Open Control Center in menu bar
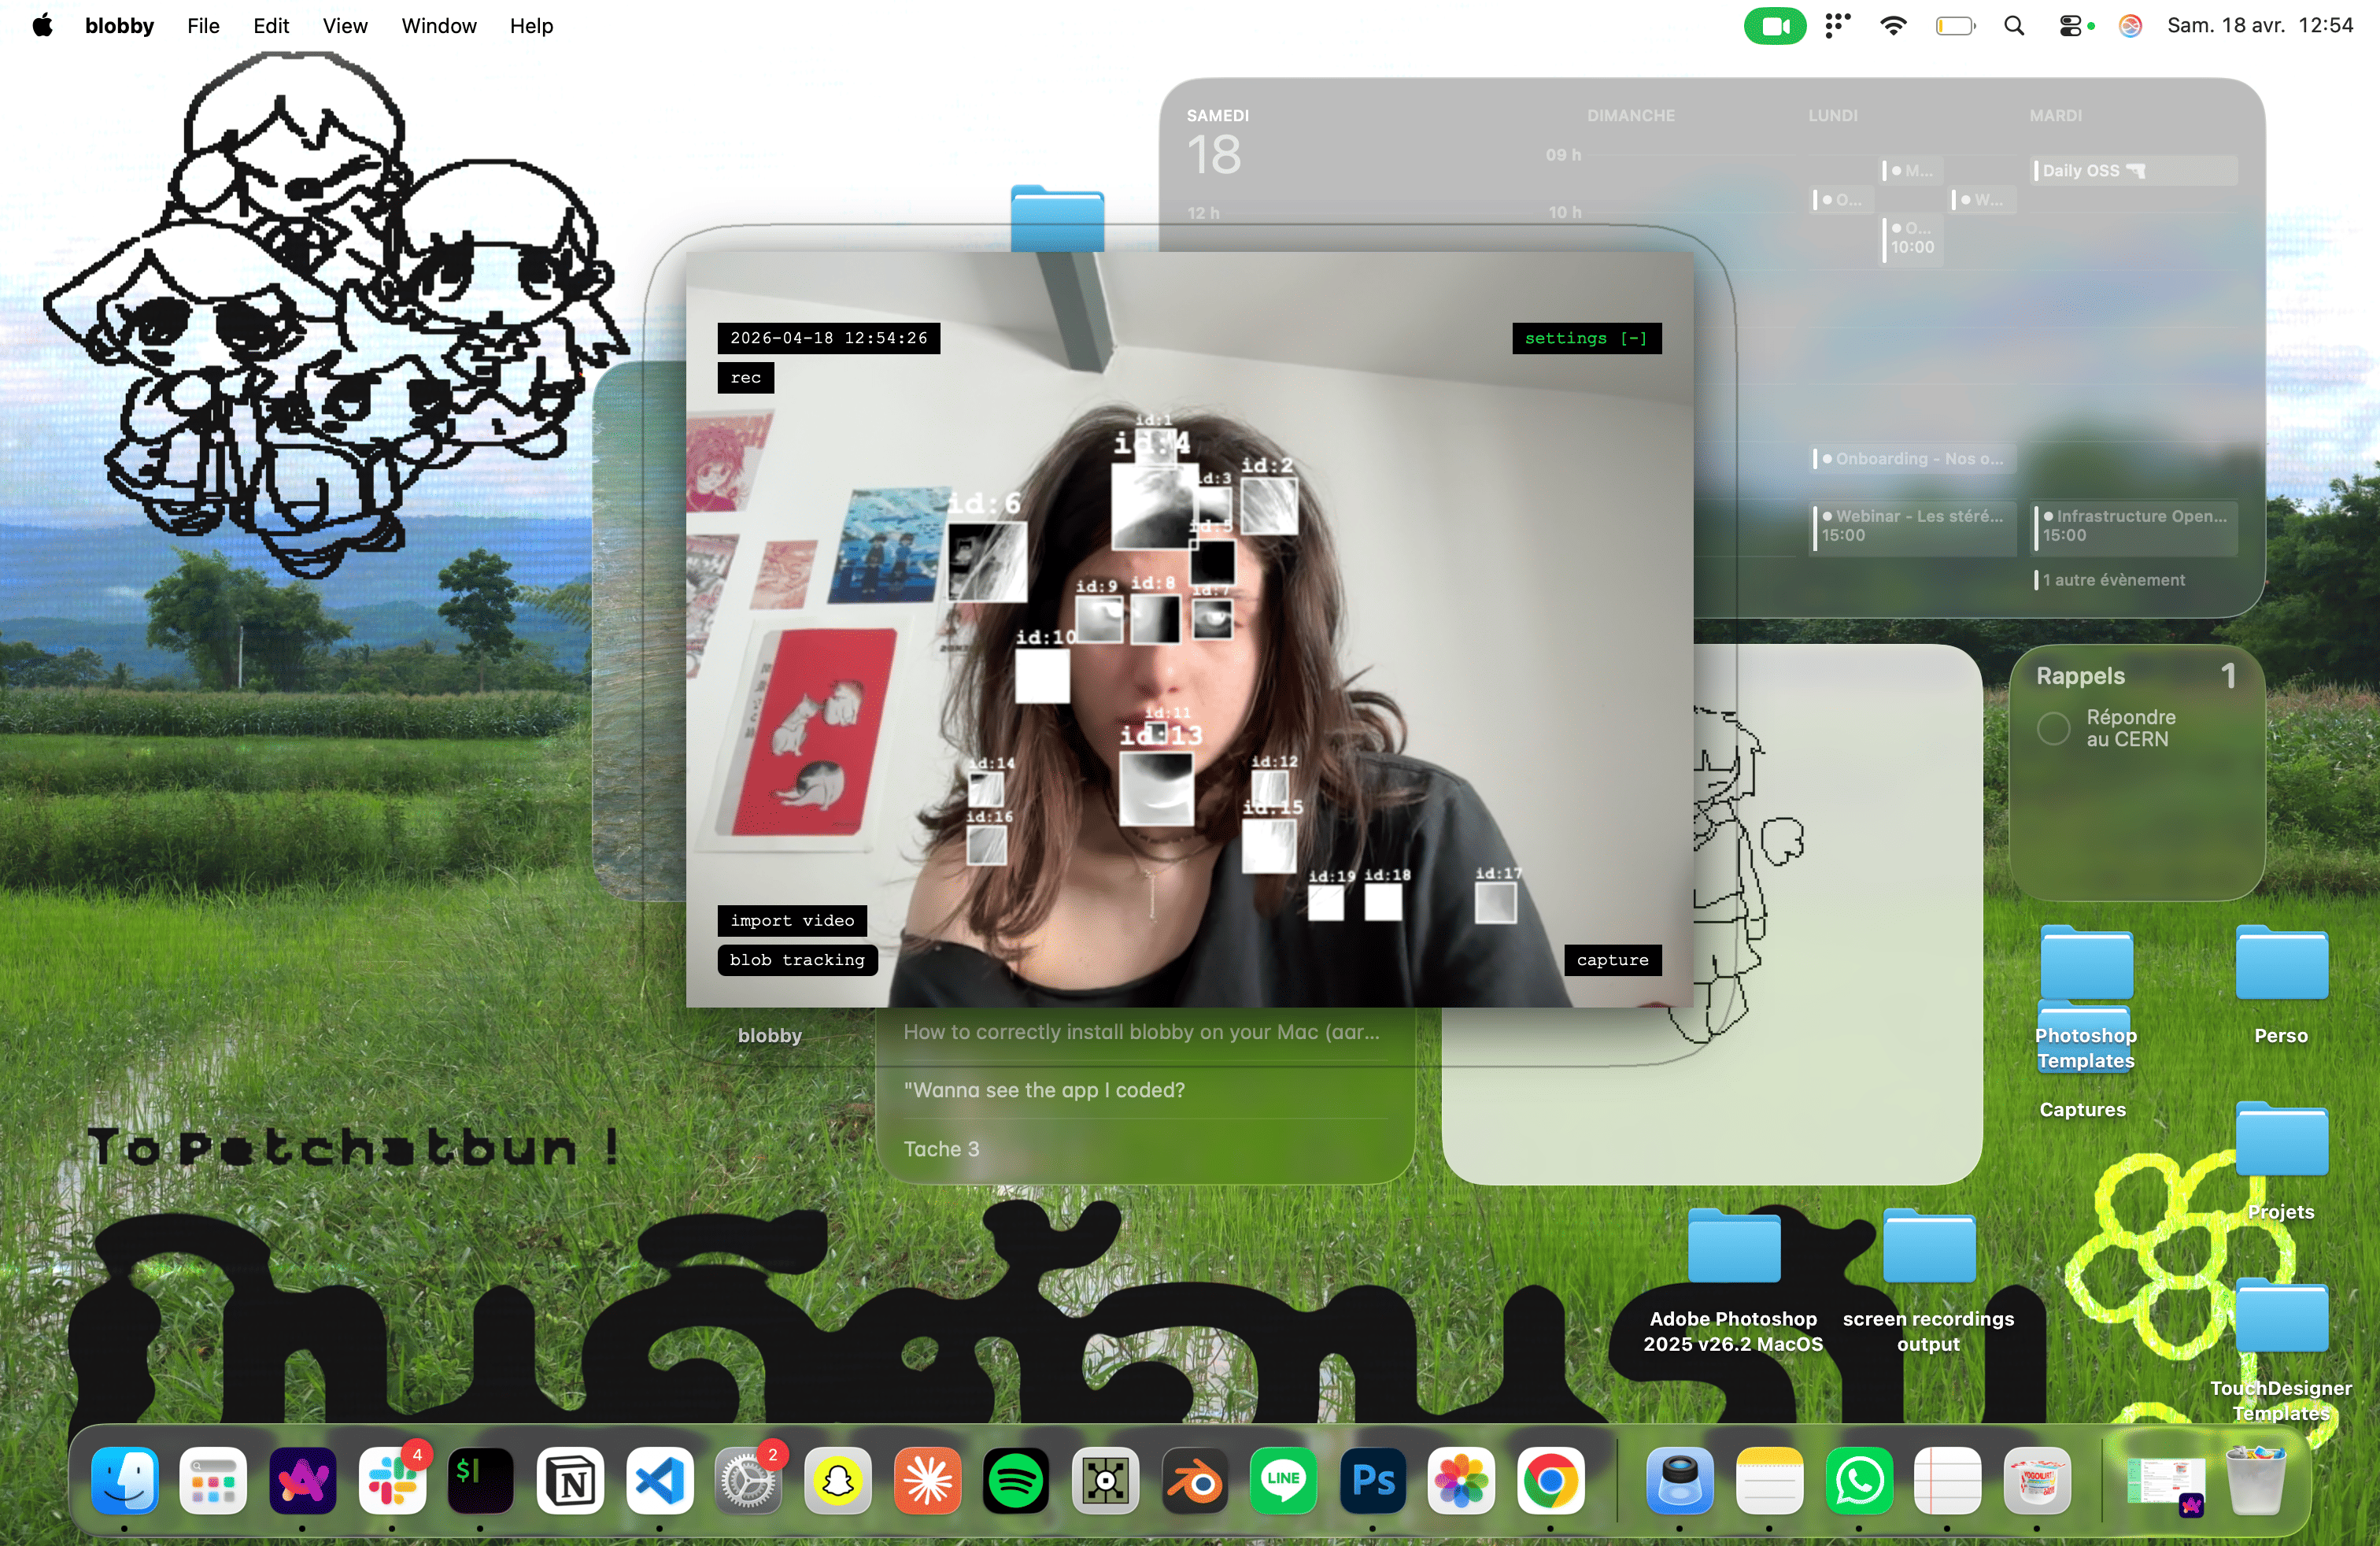The width and height of the screenshot is (2380, 1546). tap(2070, 26)
